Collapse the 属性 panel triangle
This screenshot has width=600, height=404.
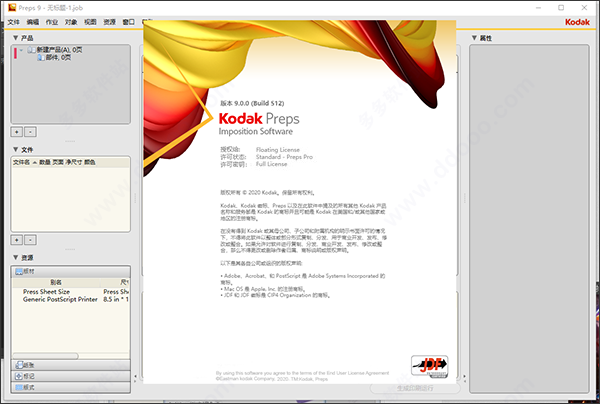pyautogui.click(x=474, y=38)
